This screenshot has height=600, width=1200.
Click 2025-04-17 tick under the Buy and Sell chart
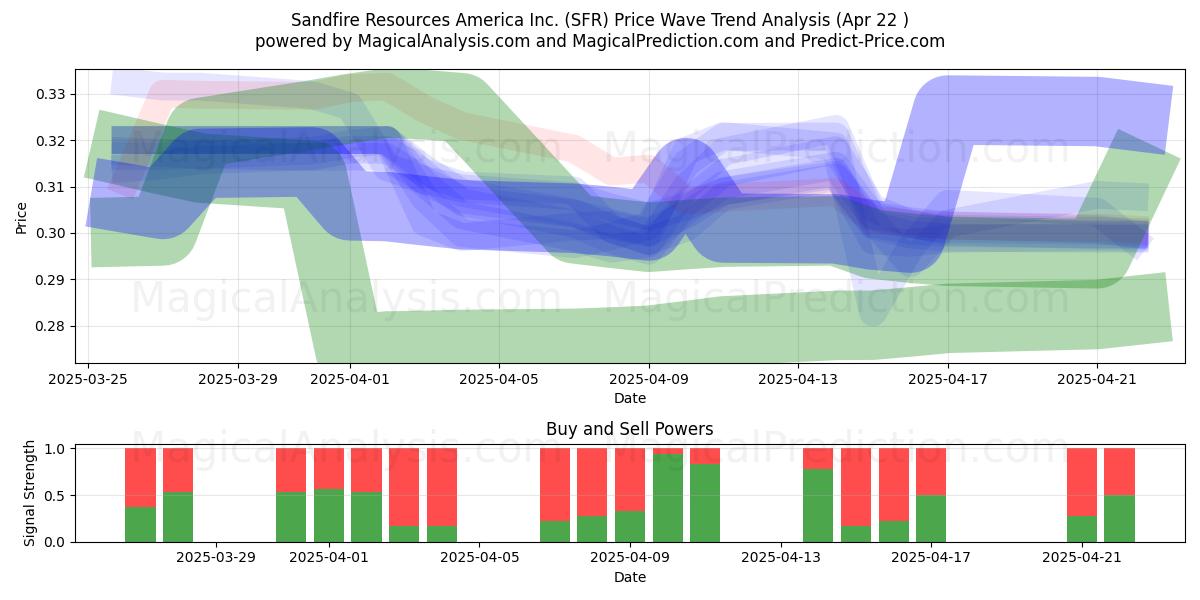(931, 558)
